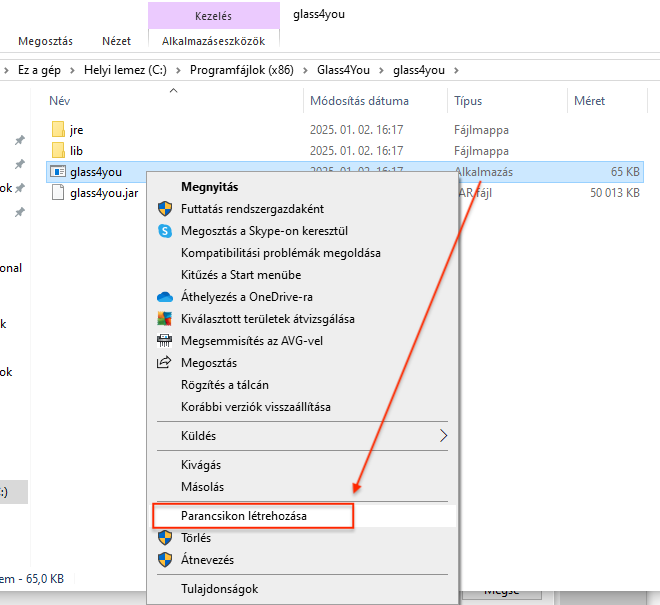Click the Glass4You breadcrumb path segment
This screenshot has width=660, height=605.
point(345,70)
